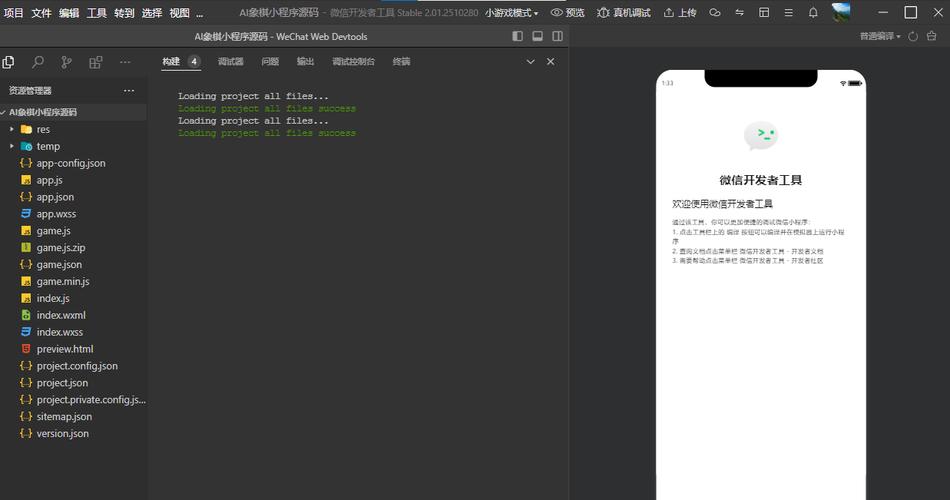Open the search icon in the sidebar
Screen dimensions: 950x500
38,62
